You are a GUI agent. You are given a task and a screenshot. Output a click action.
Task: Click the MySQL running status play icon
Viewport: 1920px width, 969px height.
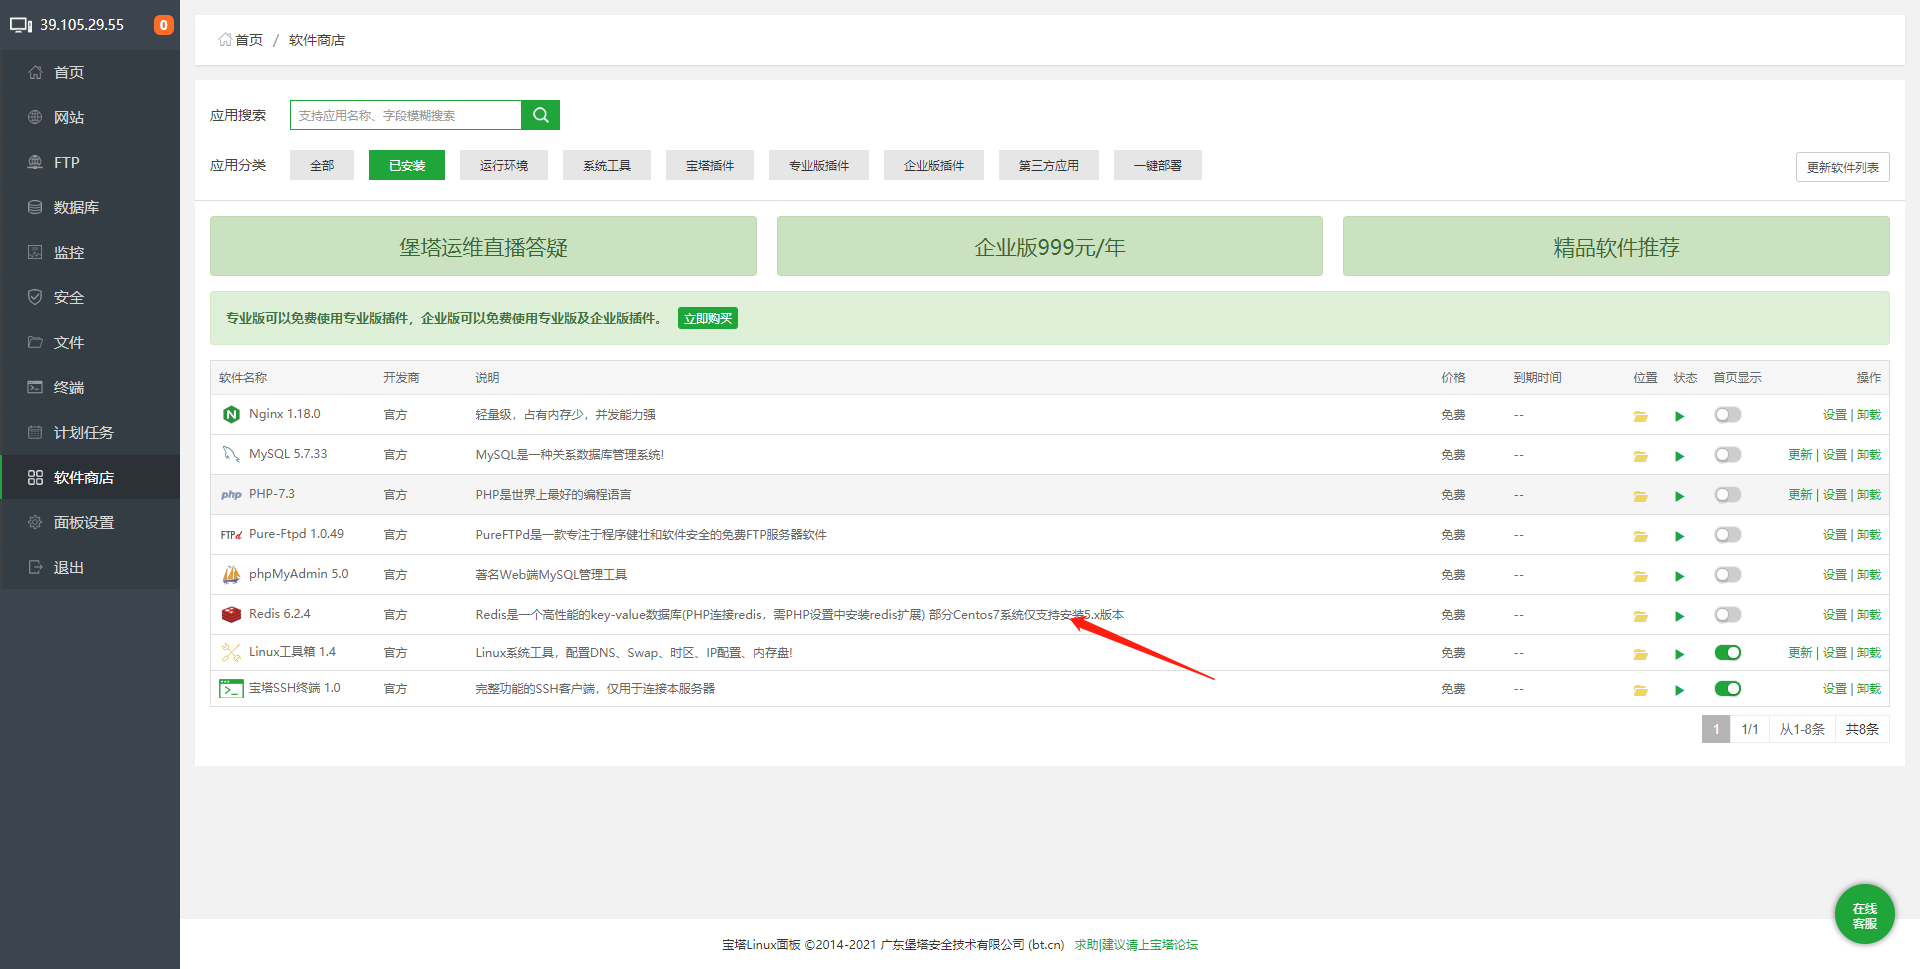[1680, 456]
